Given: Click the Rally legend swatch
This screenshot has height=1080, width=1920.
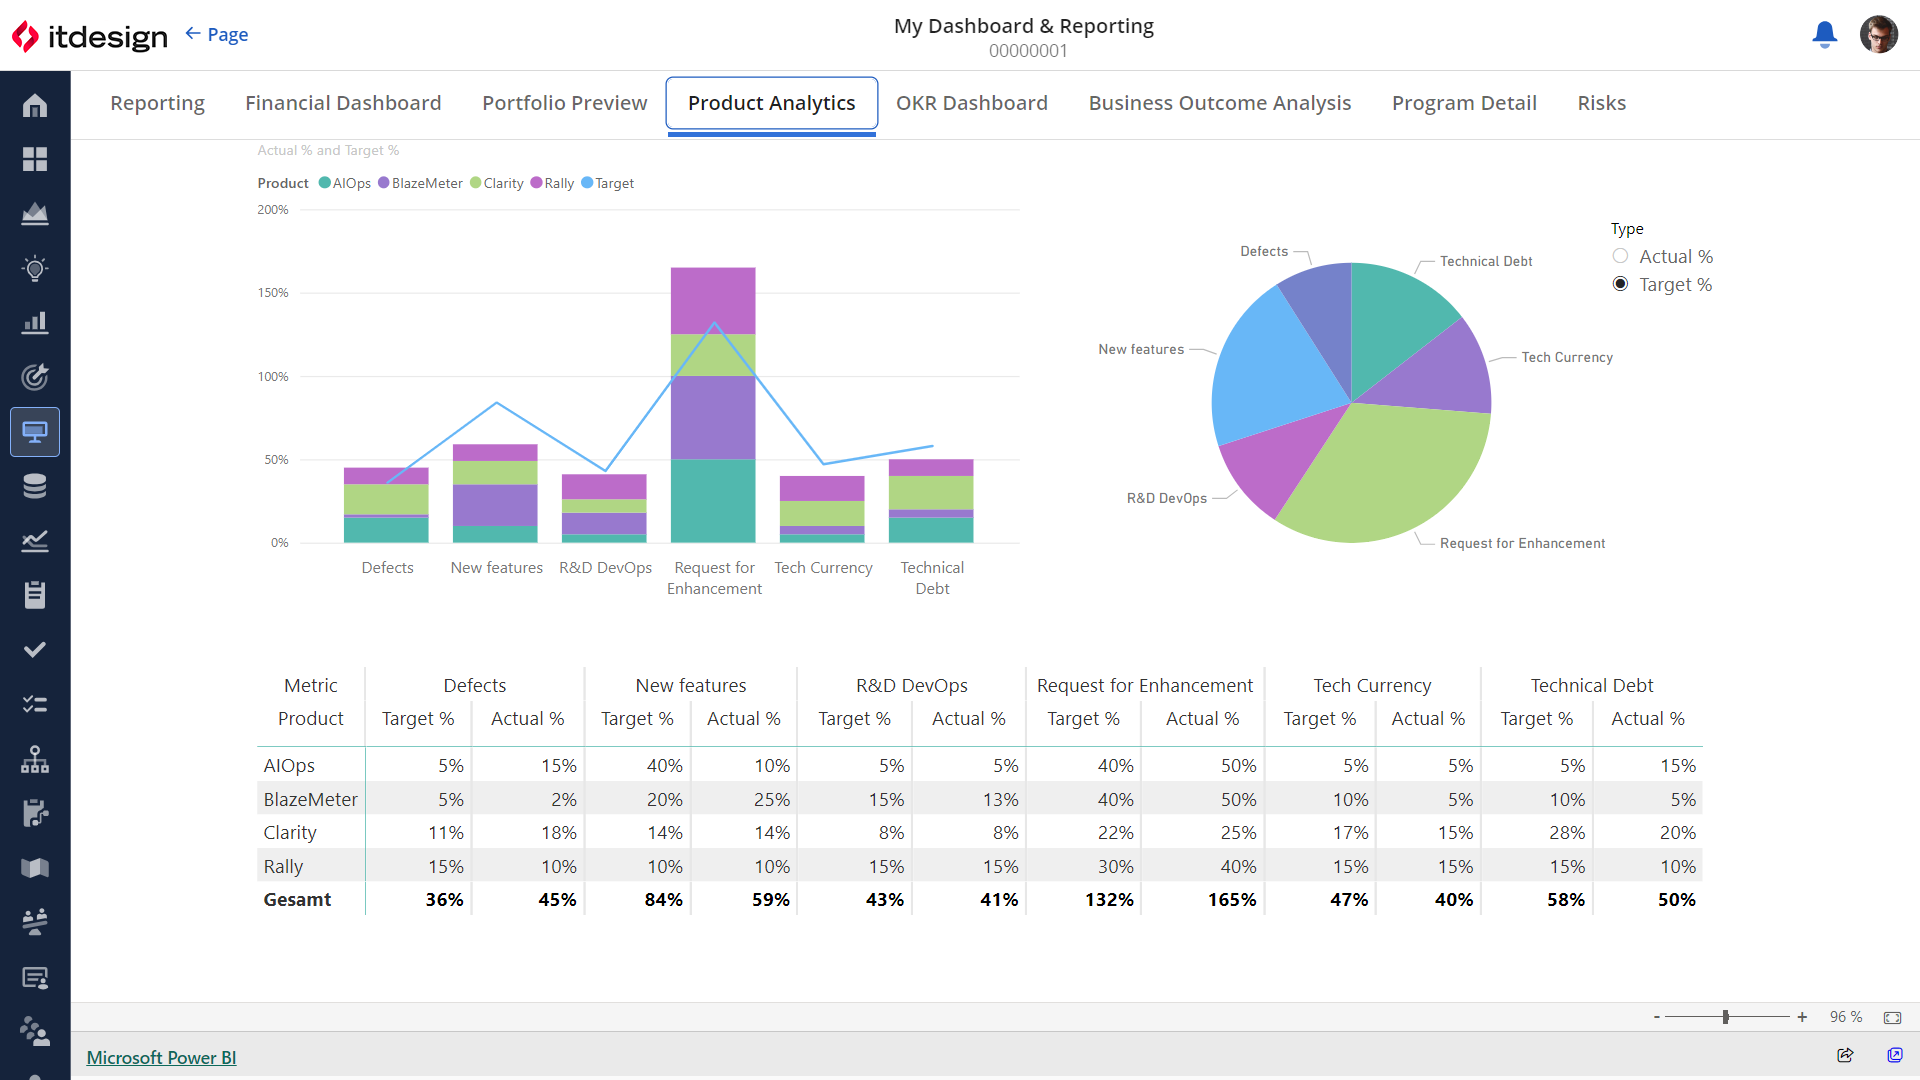Looking at the screenshot, I should [537, 183].
